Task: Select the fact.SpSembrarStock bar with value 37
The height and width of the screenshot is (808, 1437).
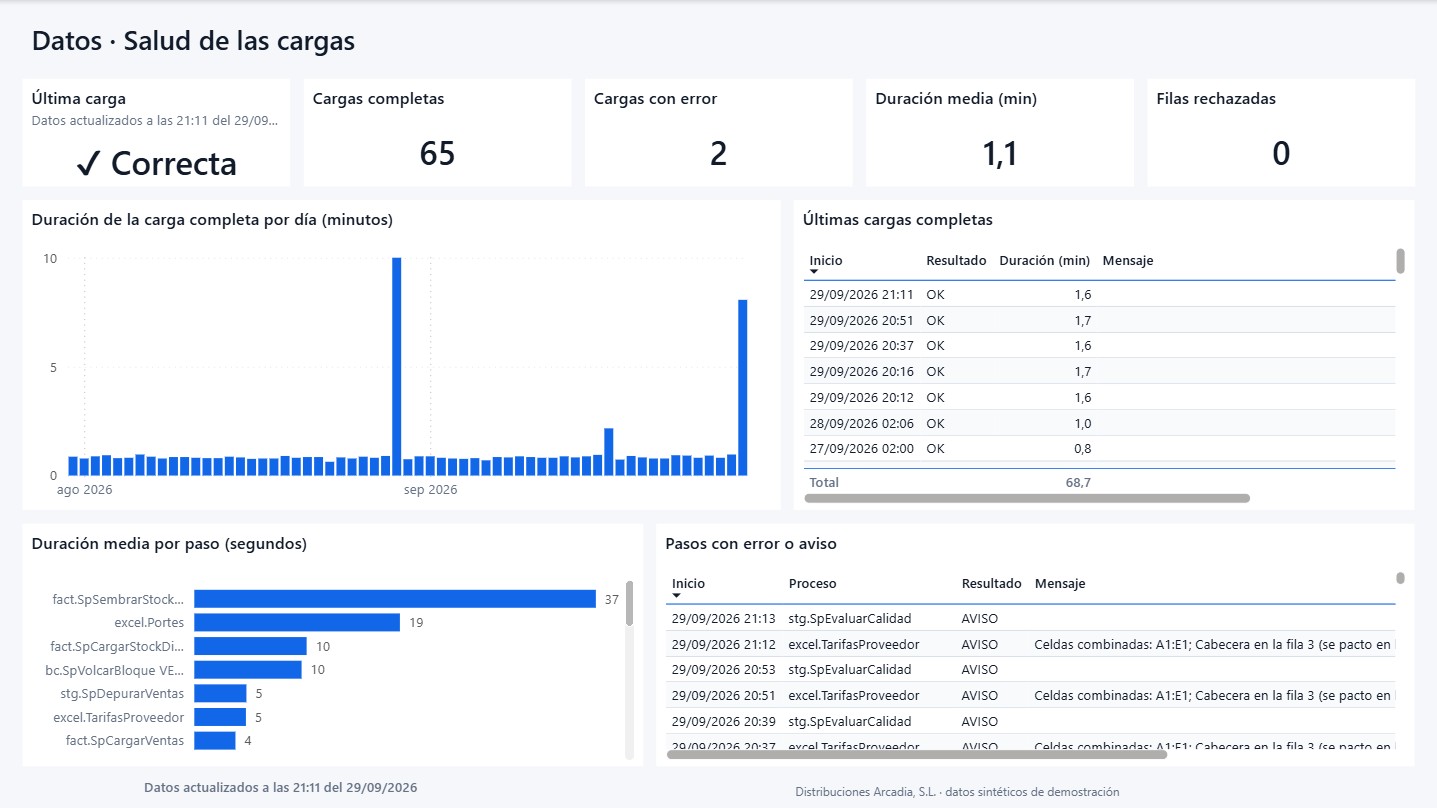Action: pos(395,599)
